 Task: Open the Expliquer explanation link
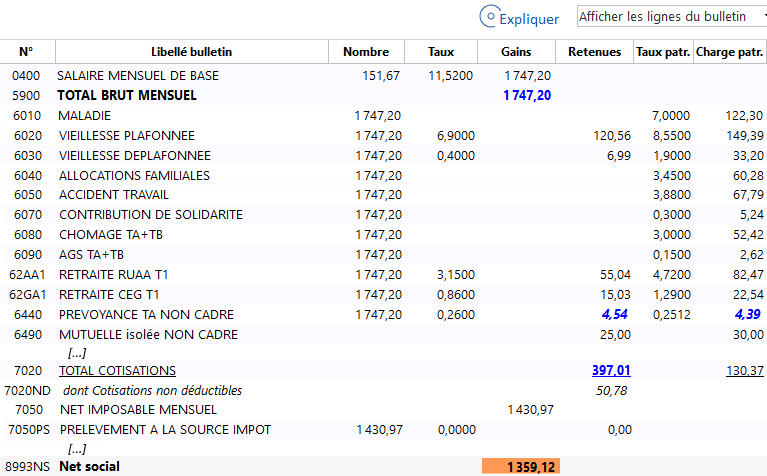pos(529,18)
